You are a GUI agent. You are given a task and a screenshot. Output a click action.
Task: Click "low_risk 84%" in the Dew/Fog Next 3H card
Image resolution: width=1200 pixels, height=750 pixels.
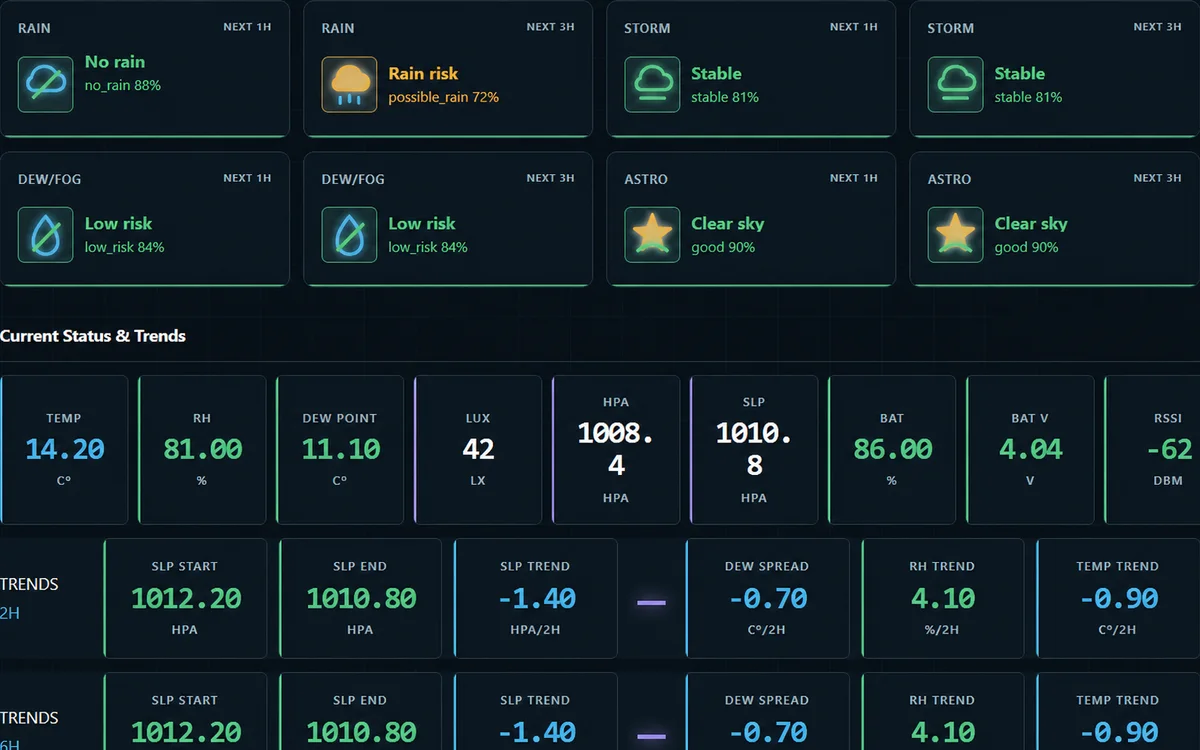[x=428, y=247]
